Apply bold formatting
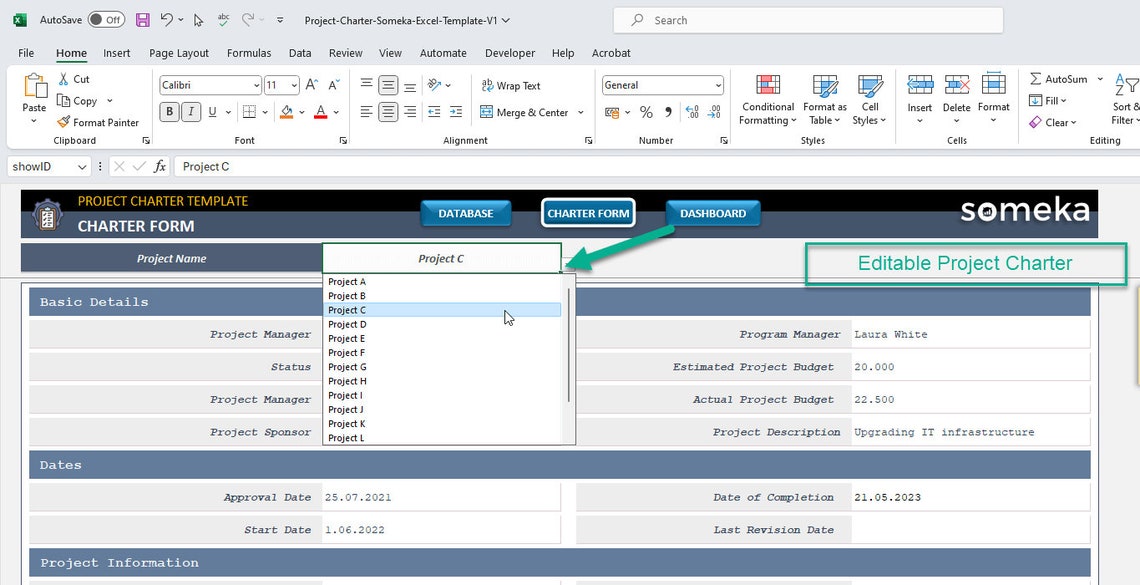 [x=169, y=111]
